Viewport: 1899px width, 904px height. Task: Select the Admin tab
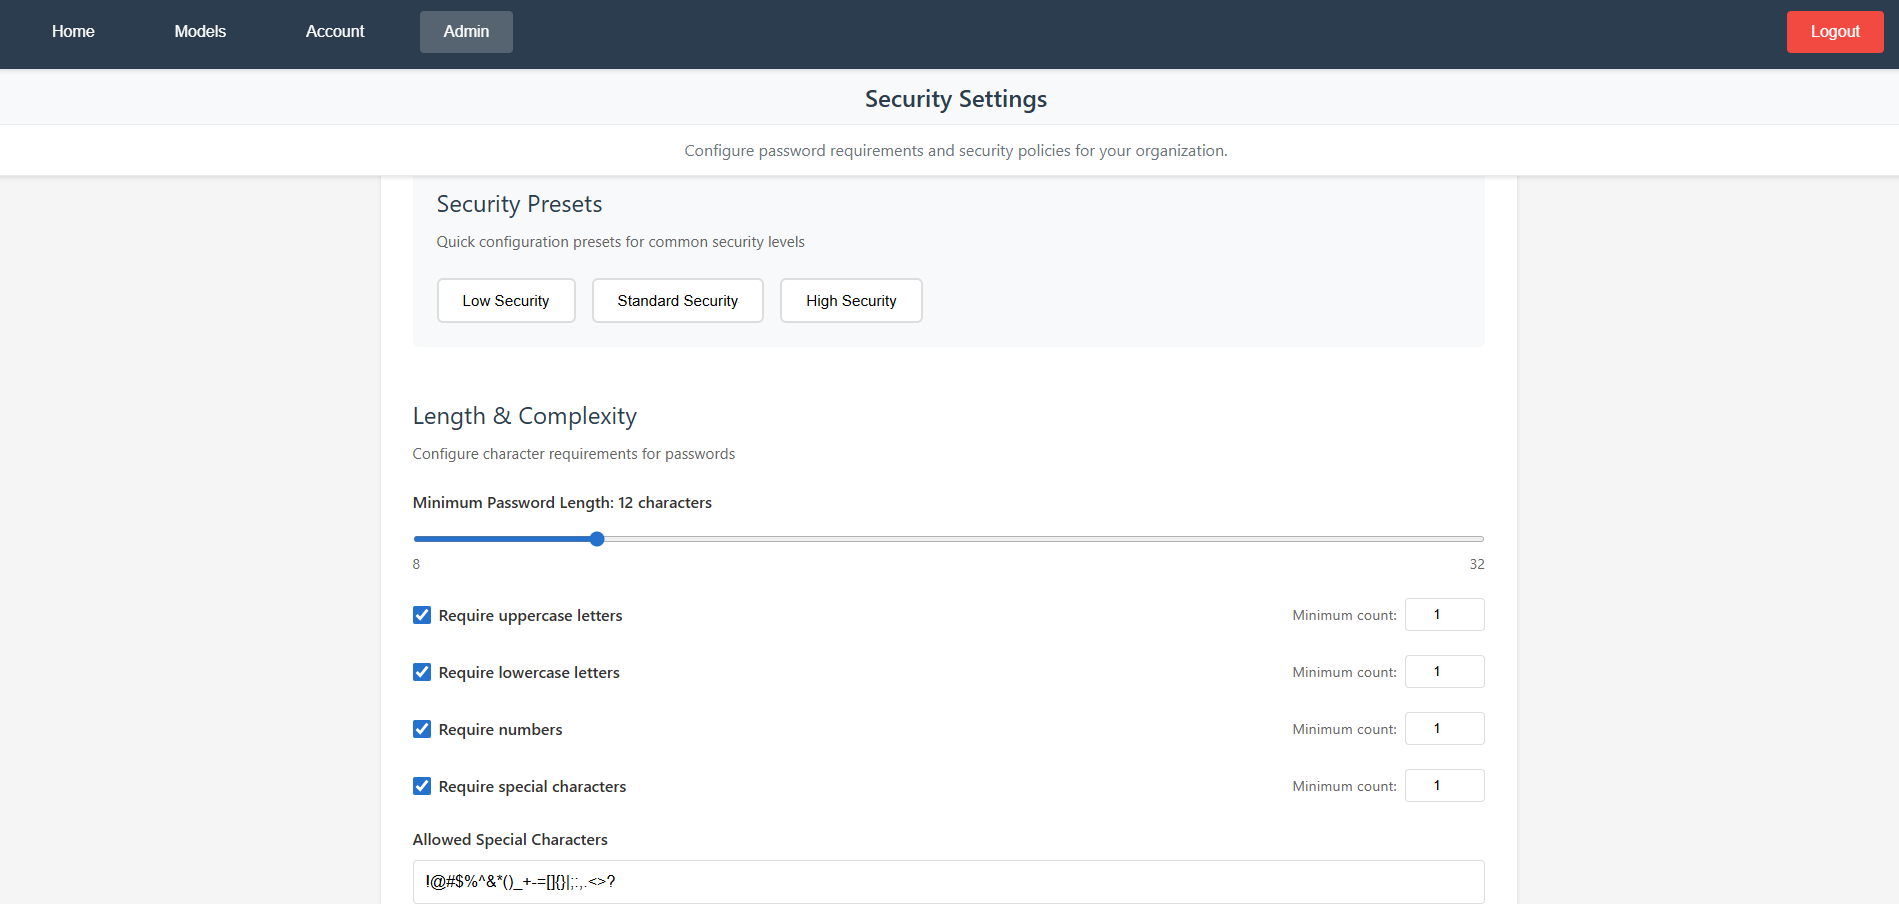(x=465, y=31)
